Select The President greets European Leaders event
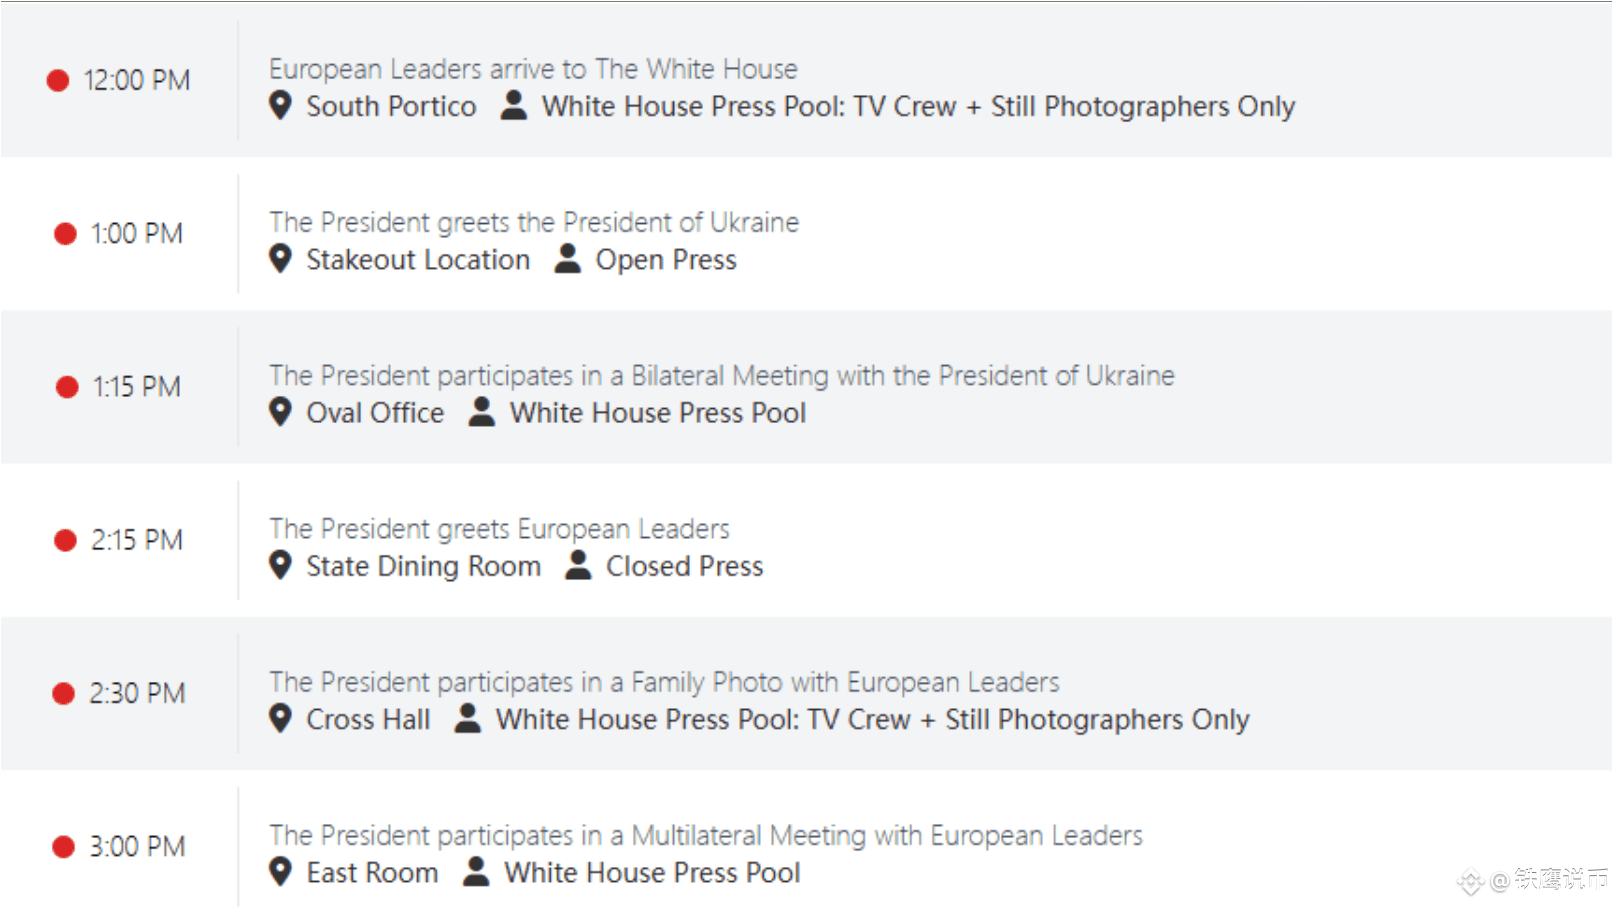The width and height of the screenshot is (1618, 907). click(x=499, y=528)
